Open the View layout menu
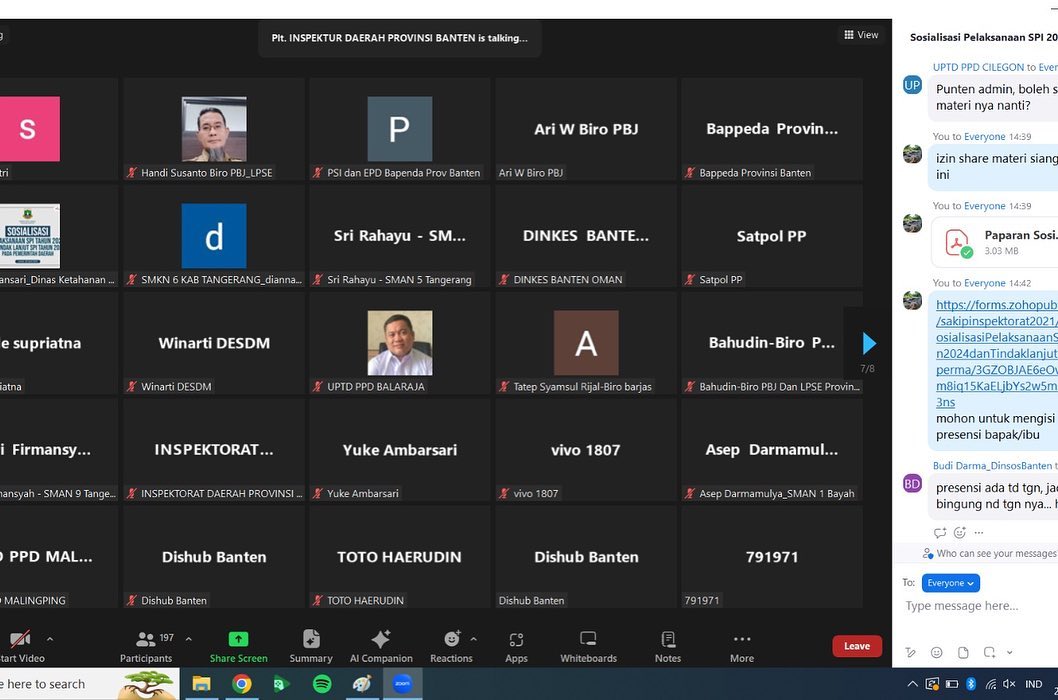 click(x=860, y=35)
